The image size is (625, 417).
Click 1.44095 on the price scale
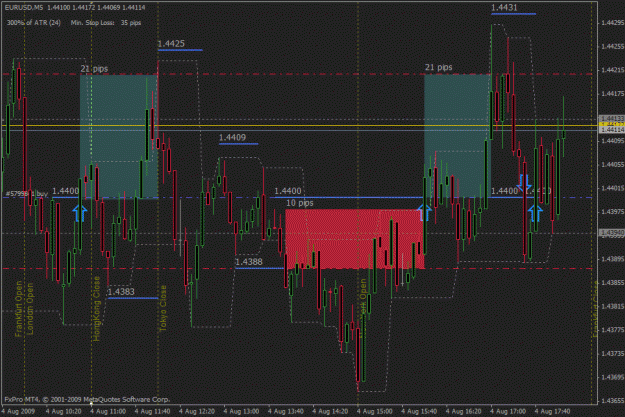tap(613, 141)
